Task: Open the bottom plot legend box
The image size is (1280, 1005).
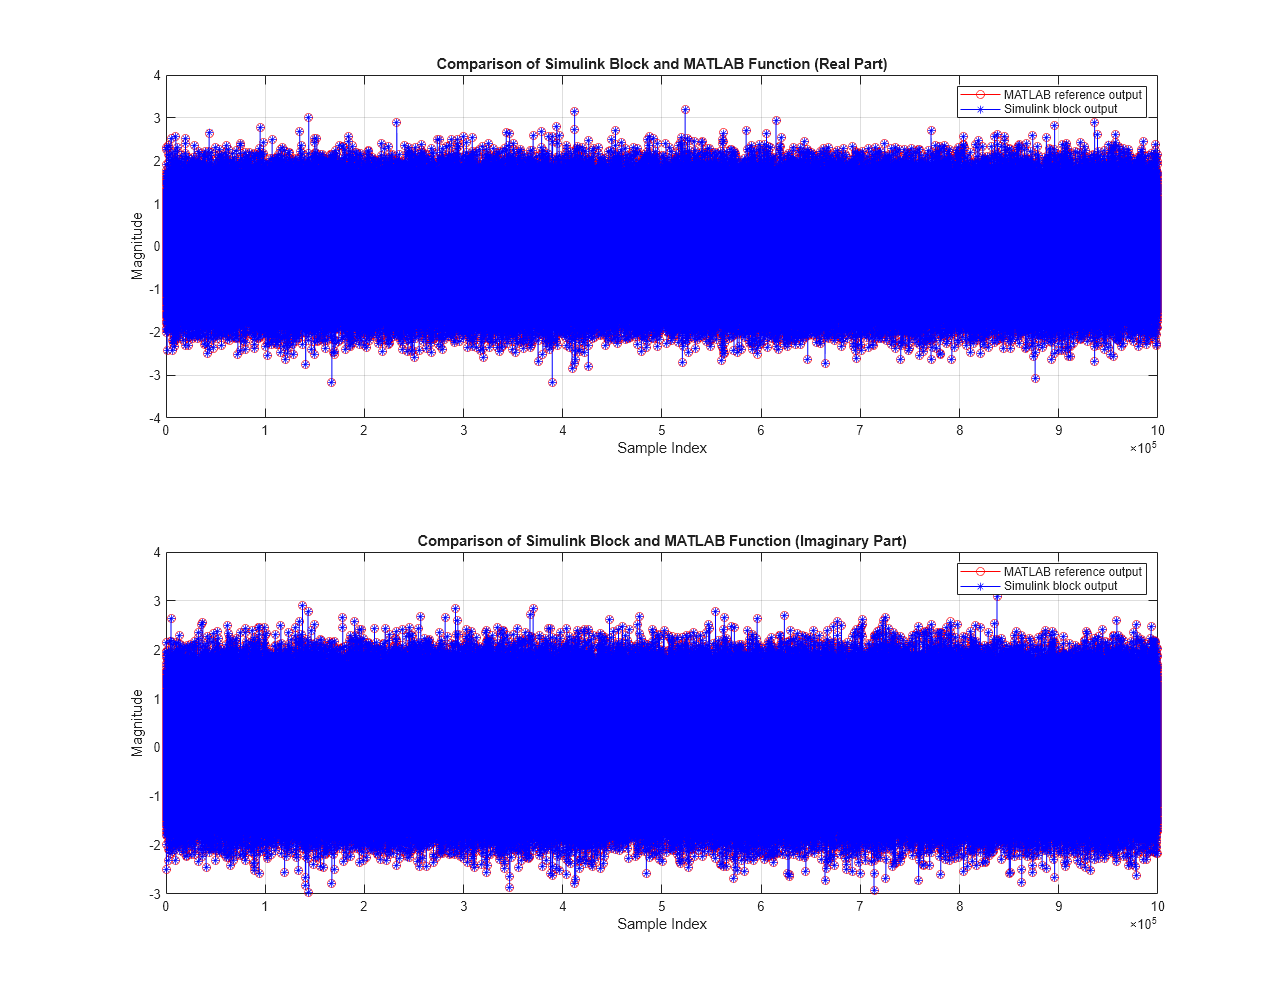Action: tap(1052, 579)
